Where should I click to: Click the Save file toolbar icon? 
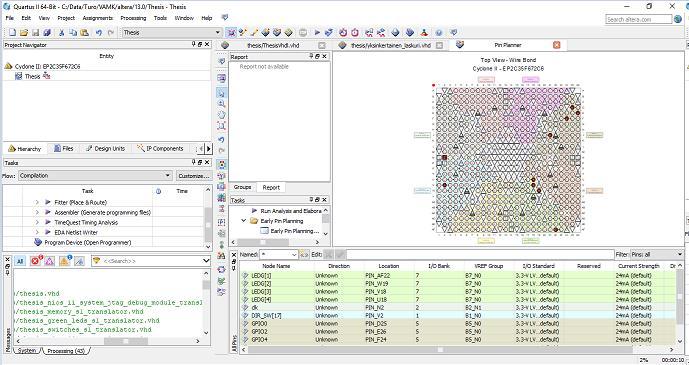coord(36,33)
